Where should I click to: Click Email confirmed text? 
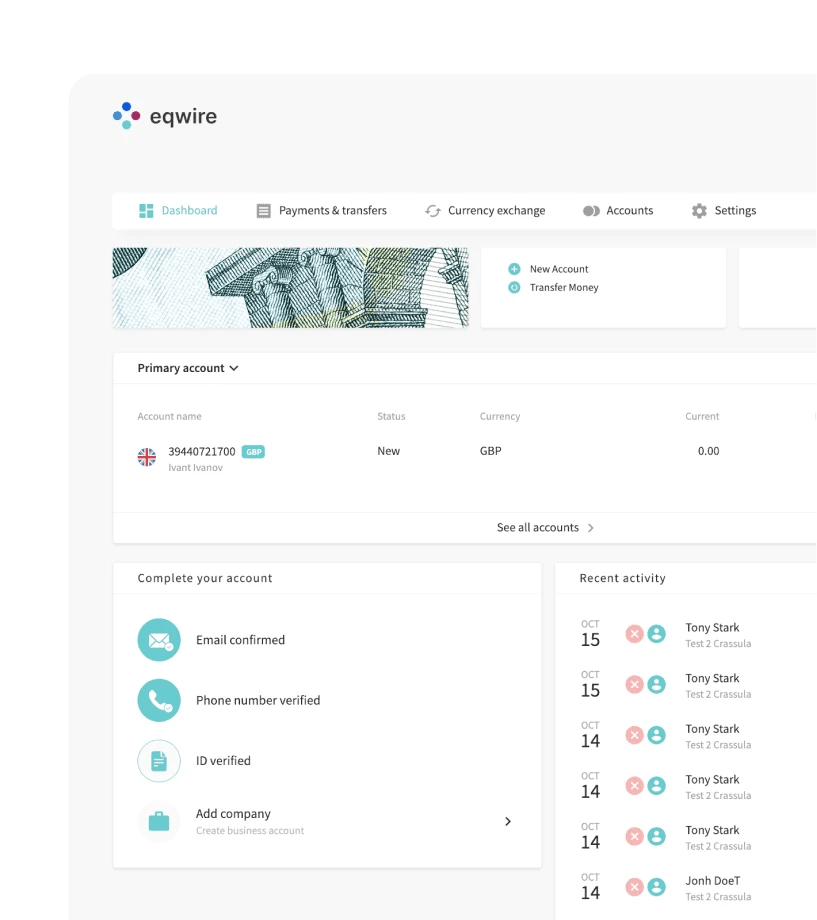pyautogui.click(x=241, y=640)
